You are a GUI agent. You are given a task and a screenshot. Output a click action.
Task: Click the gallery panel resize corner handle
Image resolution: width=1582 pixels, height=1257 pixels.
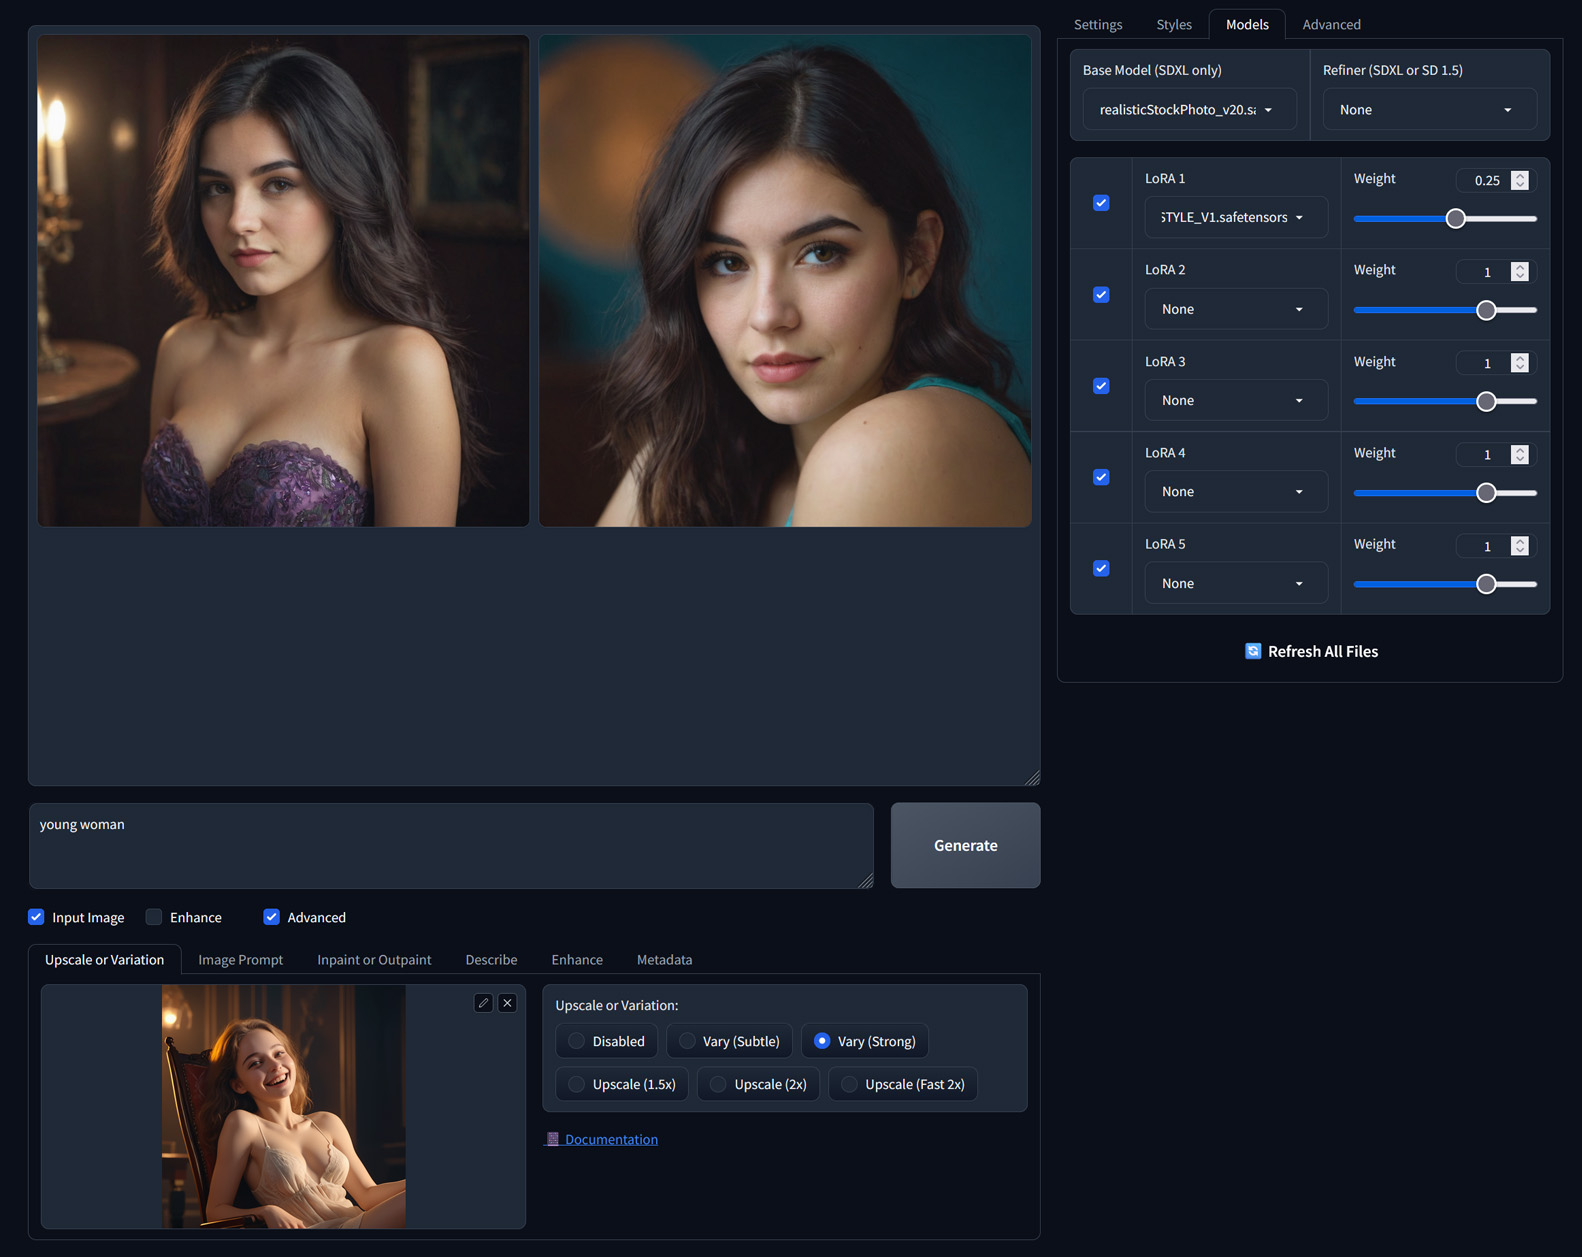pos(1032,778)
